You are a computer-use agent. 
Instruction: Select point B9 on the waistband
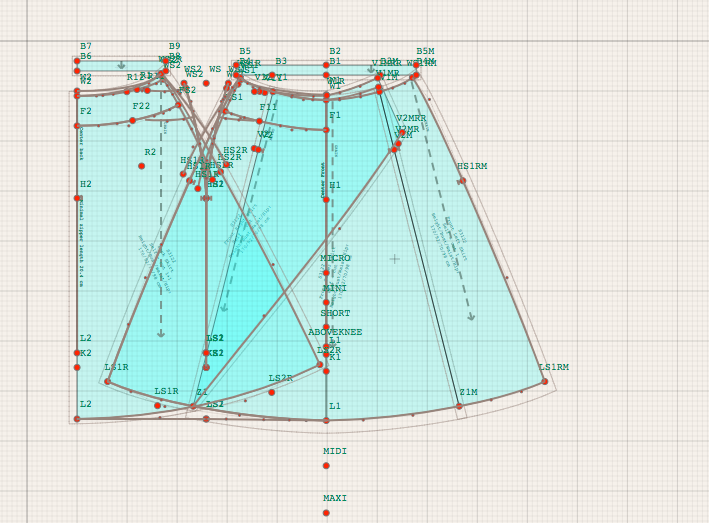(165, 60)
